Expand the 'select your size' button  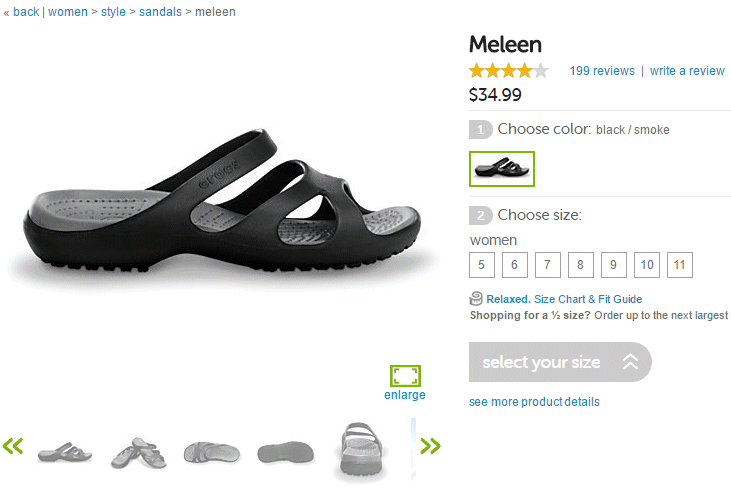pos(560,362)
